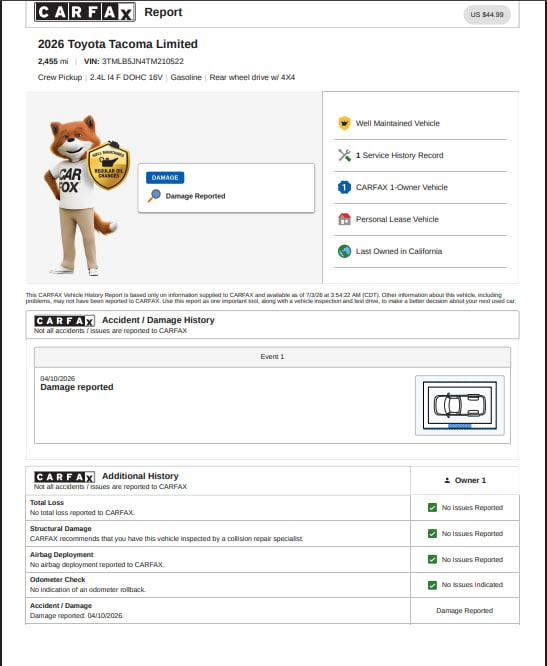Image resolution: width=547 pixels, height=666 pixels.
Task: Click the 'Airbag Deployment' row label
Action: [x=62, y=554]
